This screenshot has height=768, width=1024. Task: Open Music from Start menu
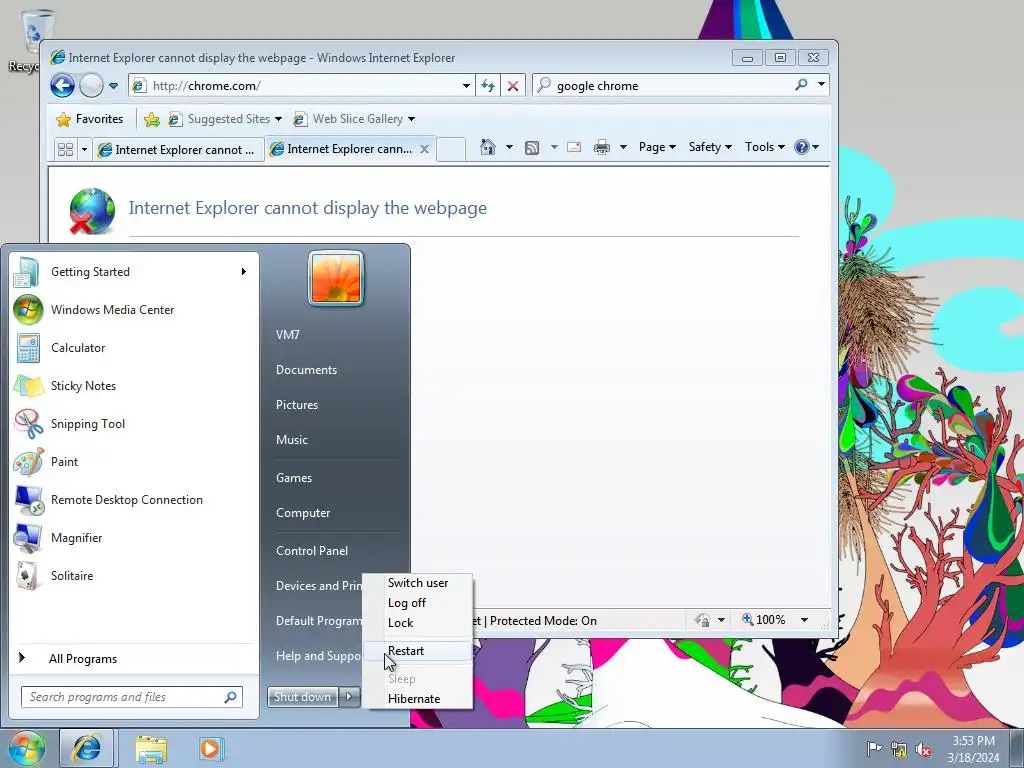pyautogui.click(x=292, y=440)
